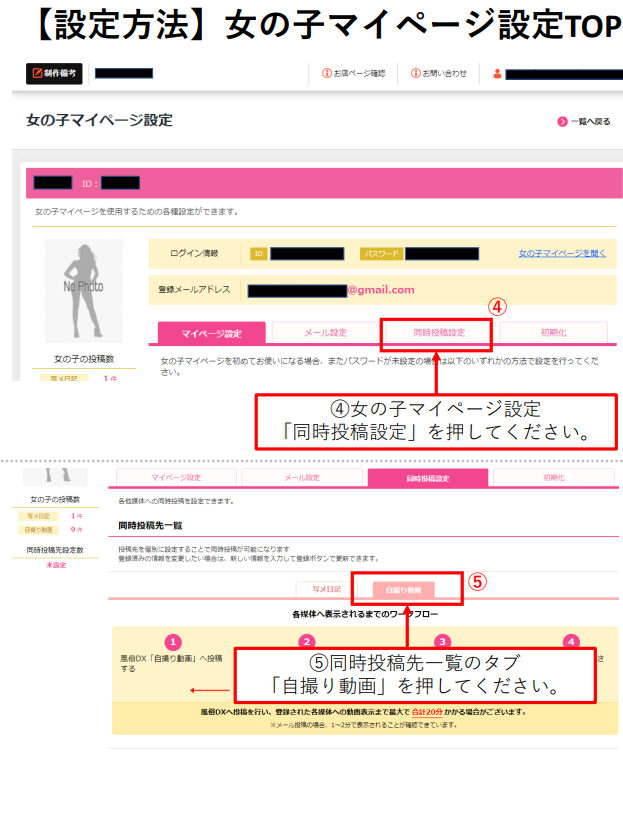This screenshot has height=813, width=623.
Task: Click the 登録メールアドレス gmail.com value
Action: coord(381,290)
